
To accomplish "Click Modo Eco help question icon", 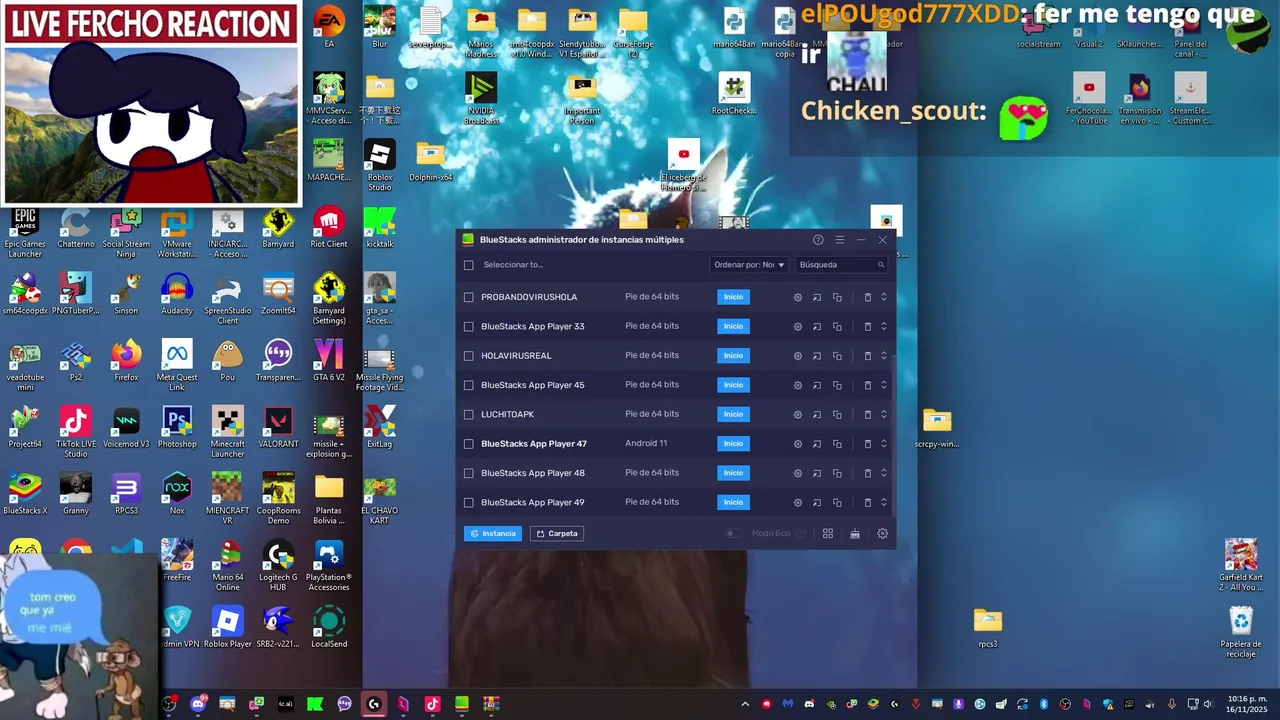I will [x=800, y=534].
